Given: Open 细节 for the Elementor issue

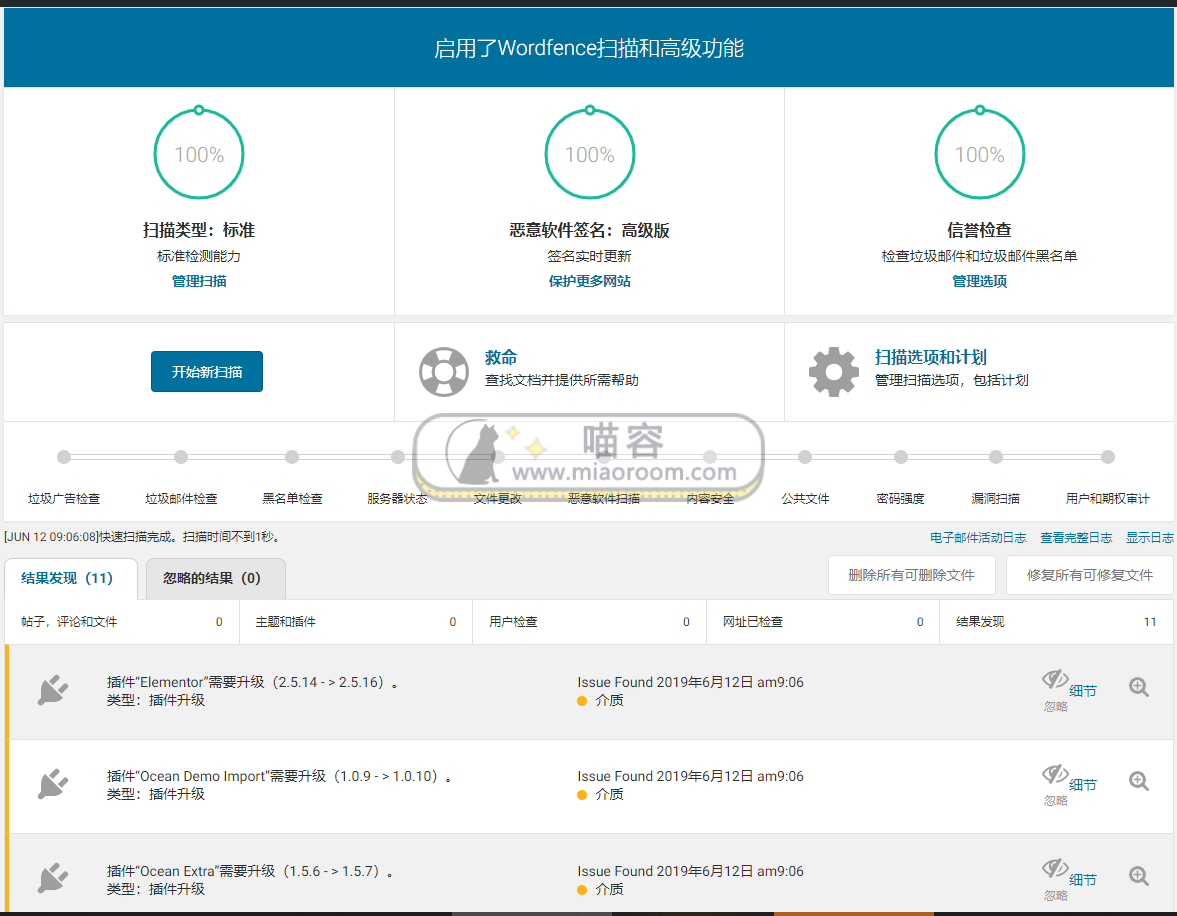Looking at the screenshot, I should coord(1083,691).
